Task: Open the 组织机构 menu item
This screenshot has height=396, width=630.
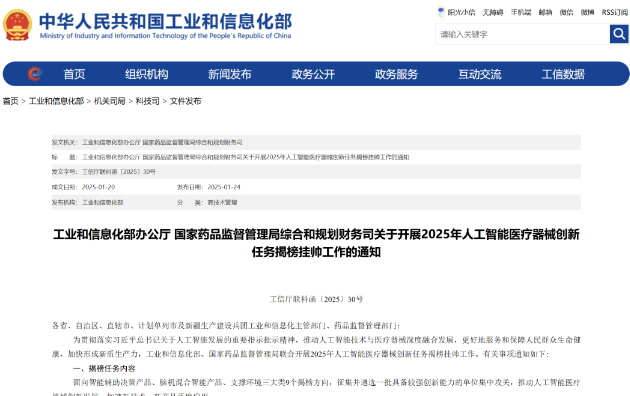Action: [x=147, y=74]
